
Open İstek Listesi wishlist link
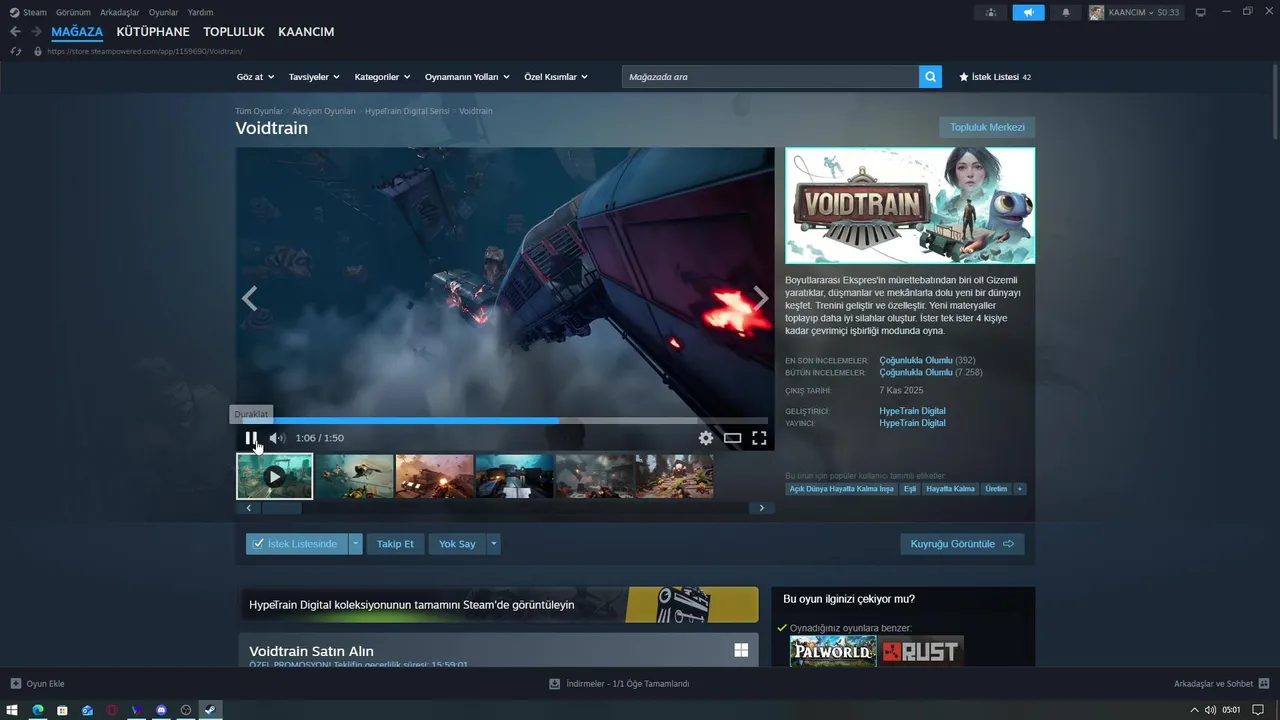[x=995, y=77]
